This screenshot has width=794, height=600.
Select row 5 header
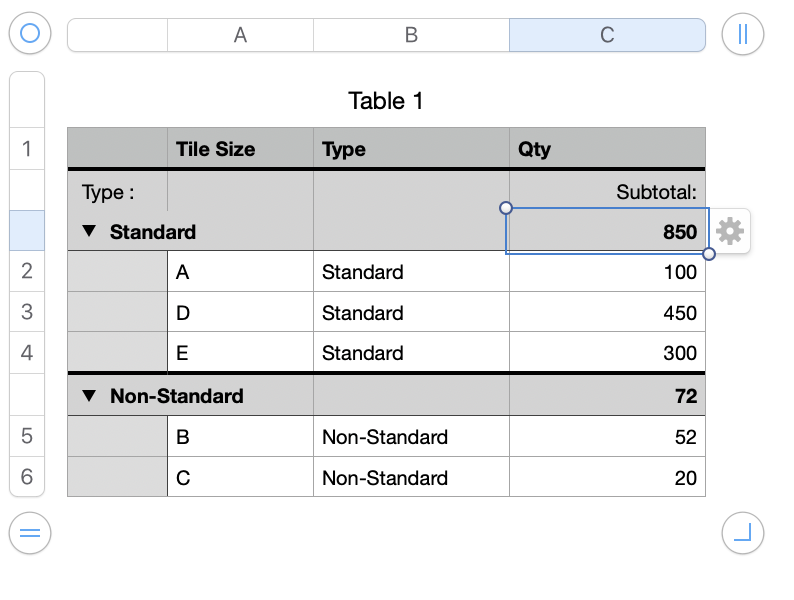coord(27,436)
